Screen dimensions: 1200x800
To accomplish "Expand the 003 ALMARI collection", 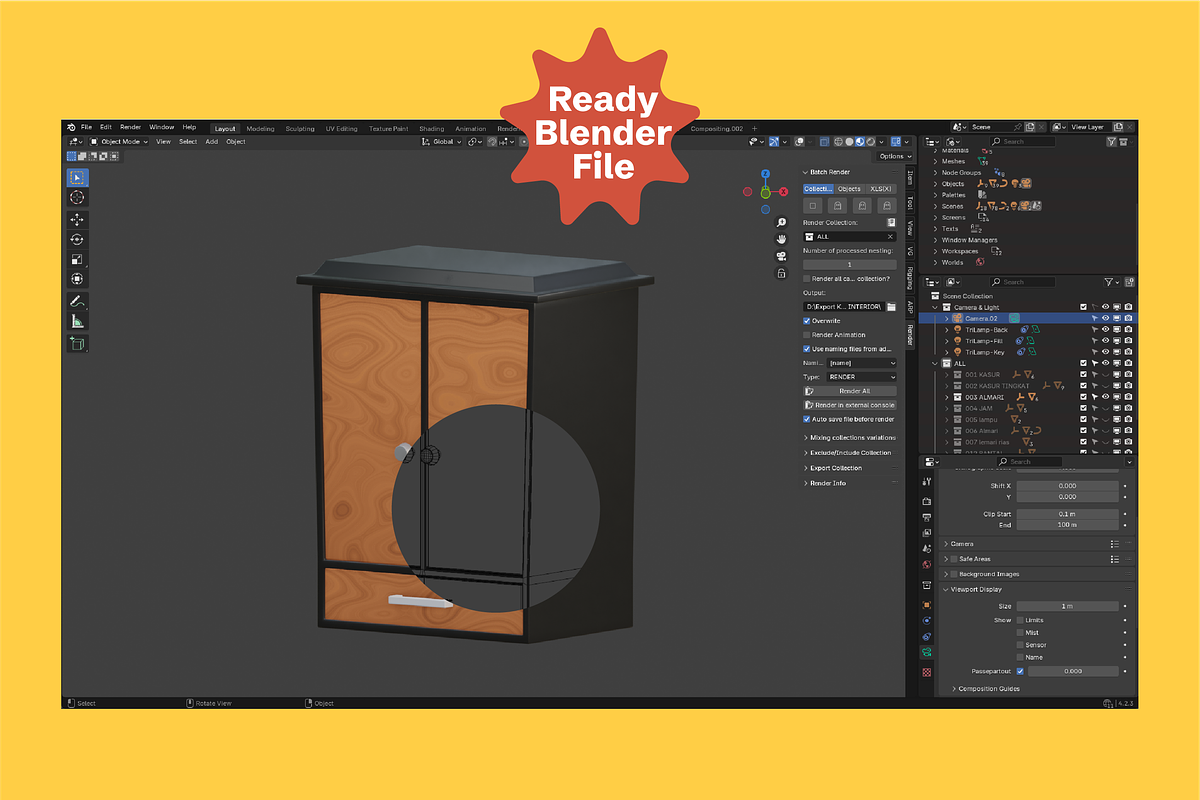I will point(948,397).
